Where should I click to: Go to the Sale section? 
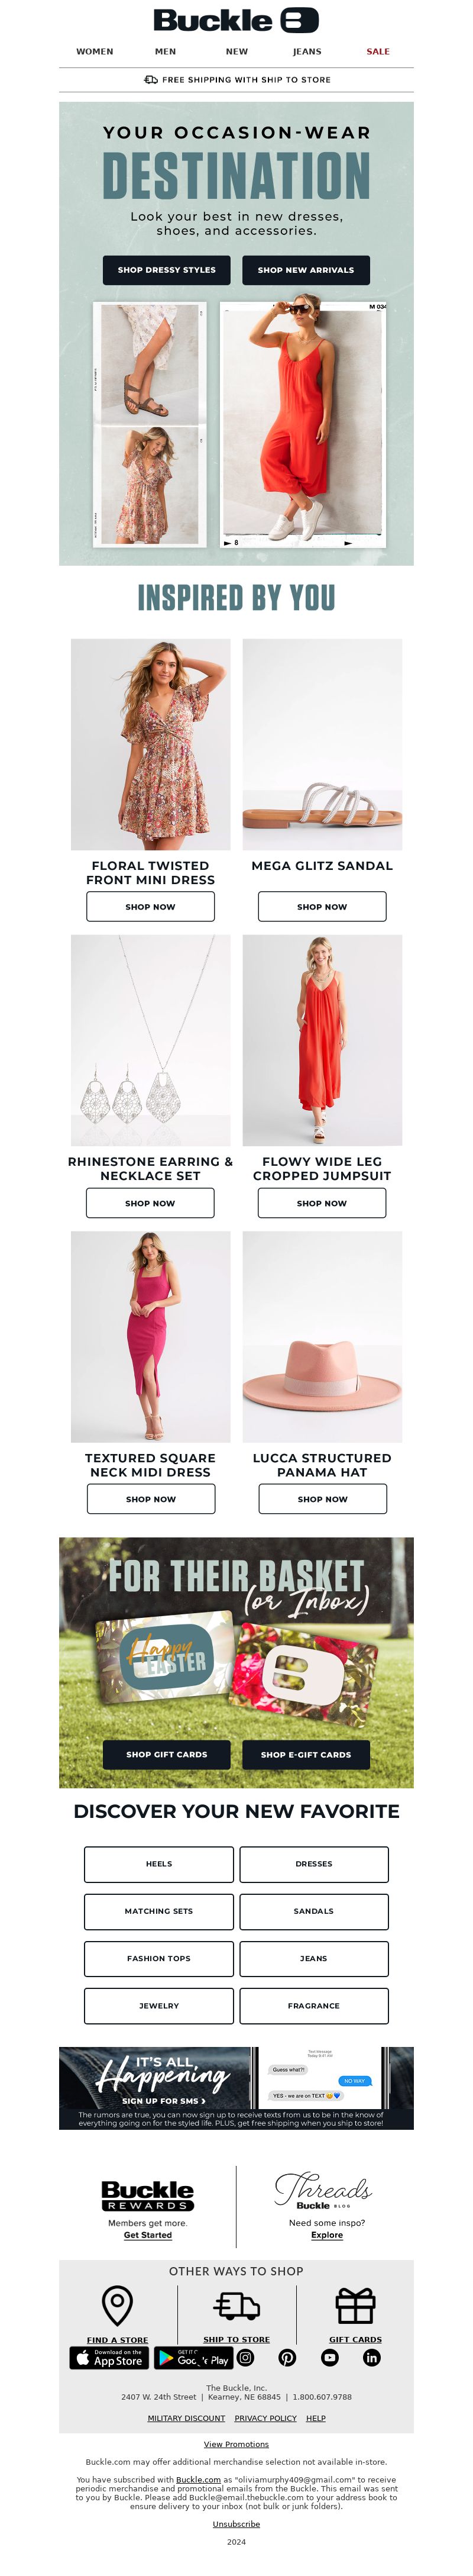coord(378,51)
